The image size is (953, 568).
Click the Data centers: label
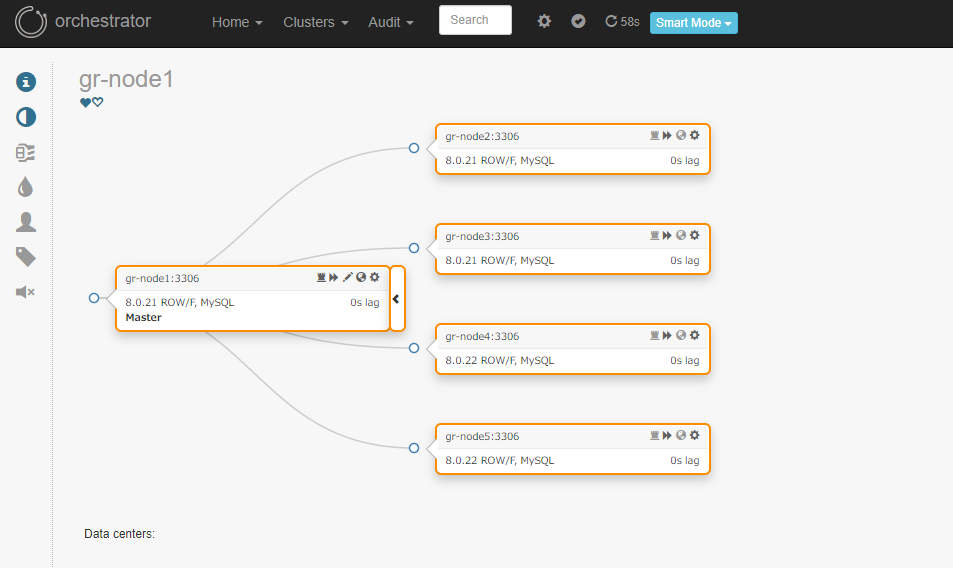pyautogui.click(x=120, y=534)
